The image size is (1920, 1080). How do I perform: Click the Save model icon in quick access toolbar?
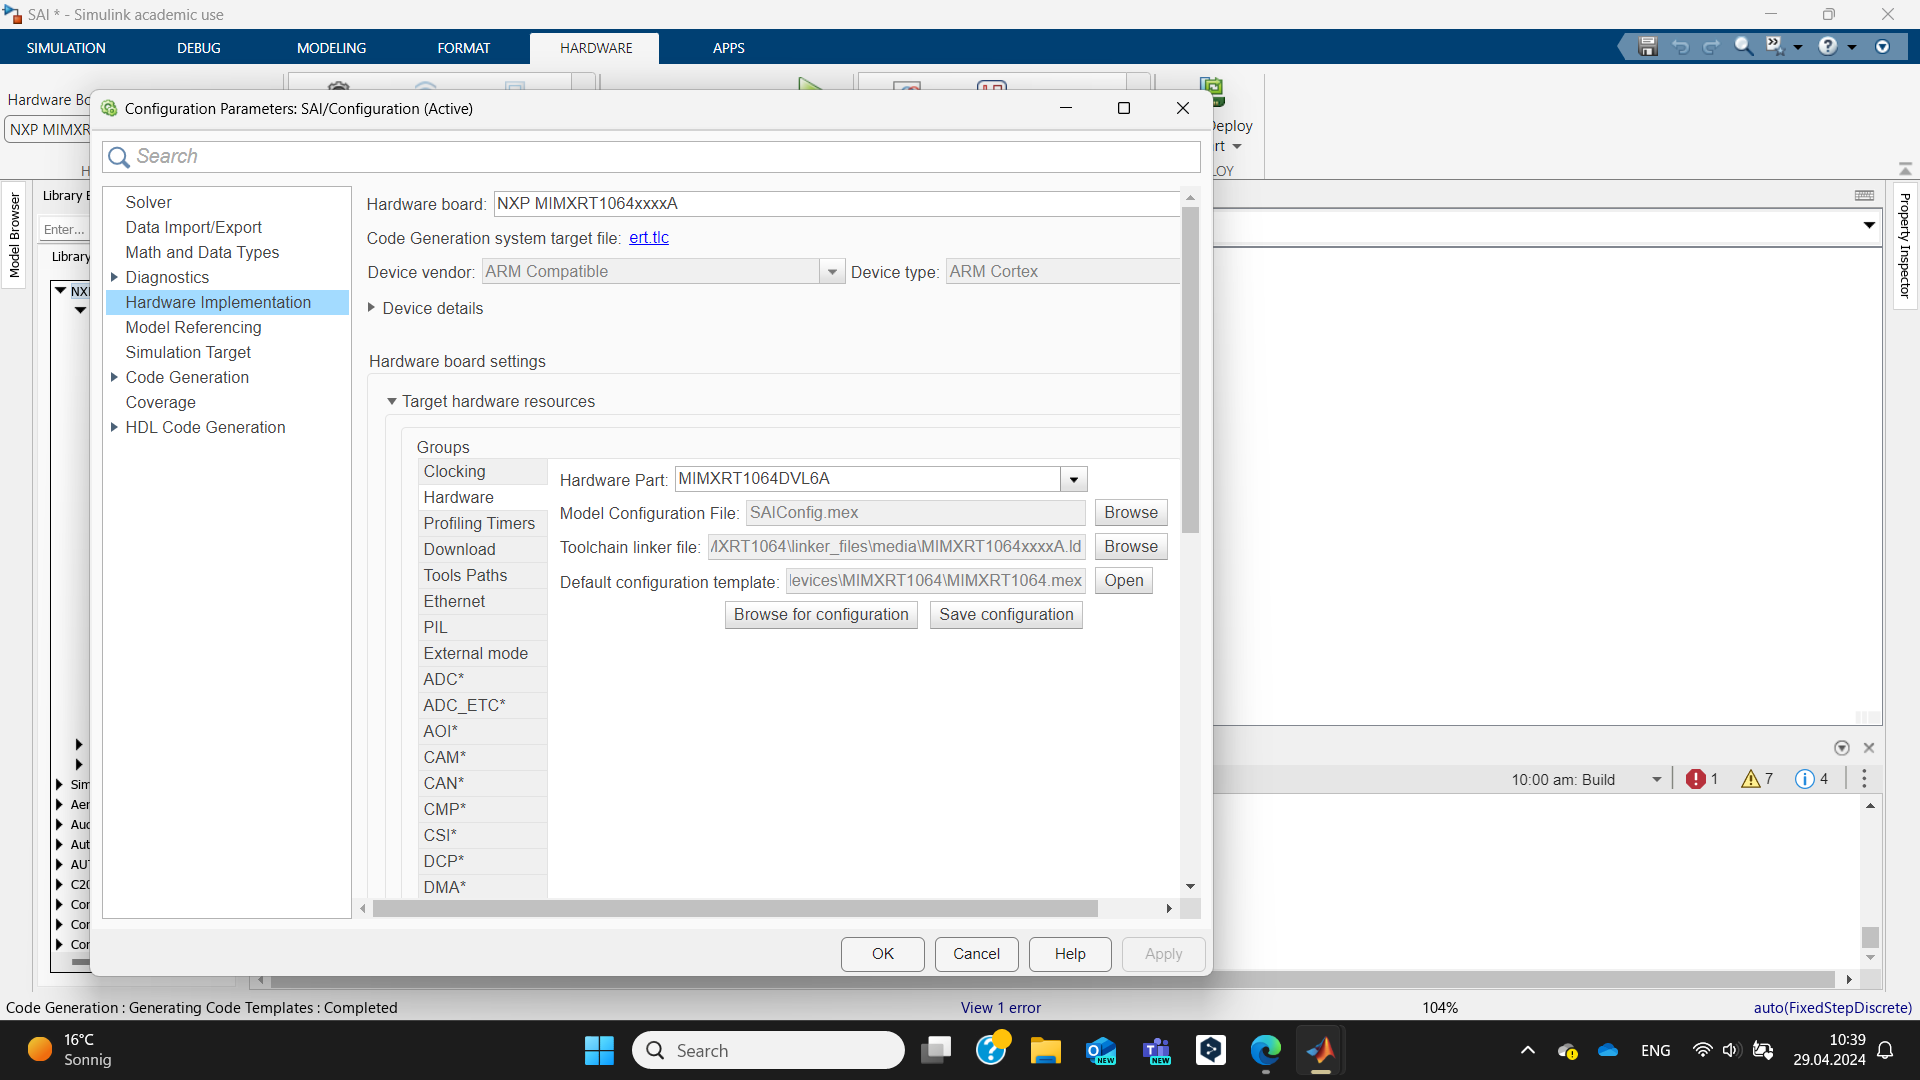tap(1648, 47)
